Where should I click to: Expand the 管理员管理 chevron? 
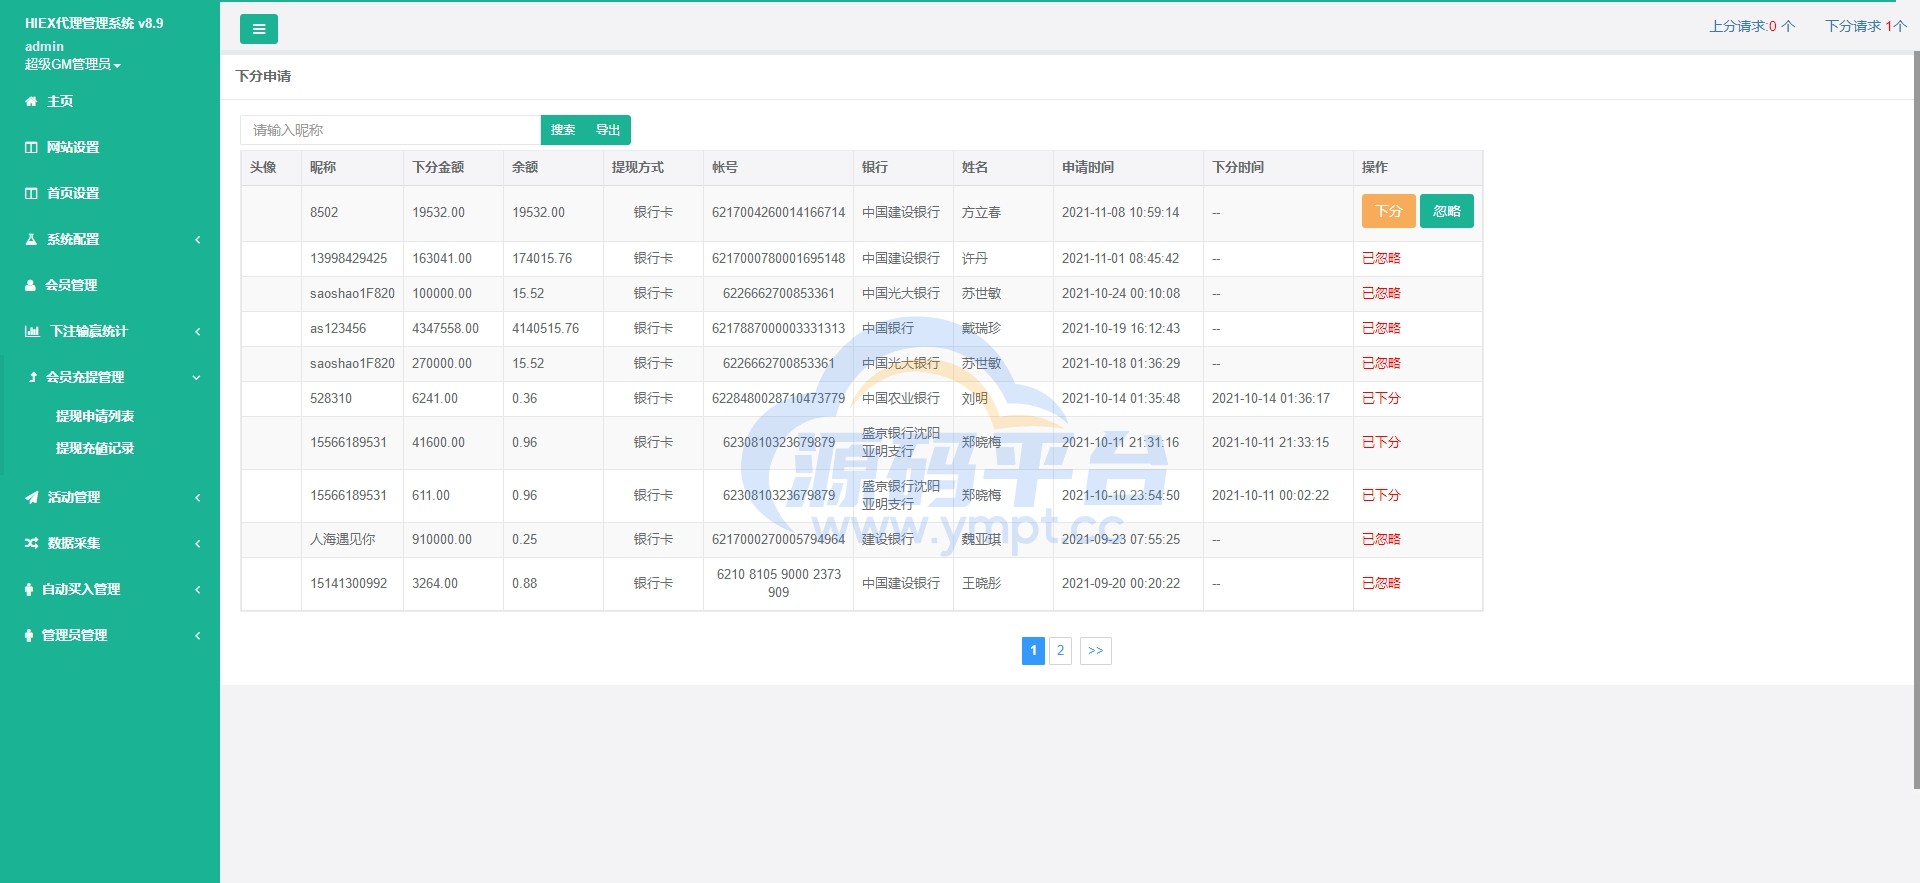coord(198,635)
